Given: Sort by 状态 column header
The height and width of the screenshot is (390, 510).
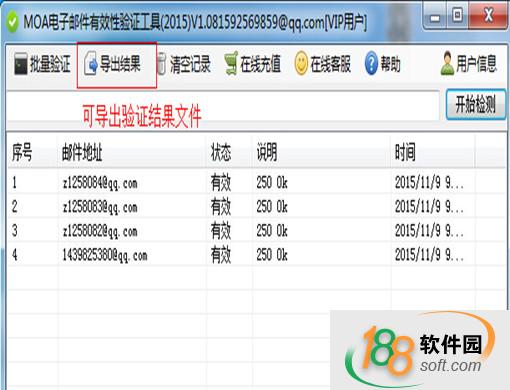Looking at the screenshot, I should point(229,153).
